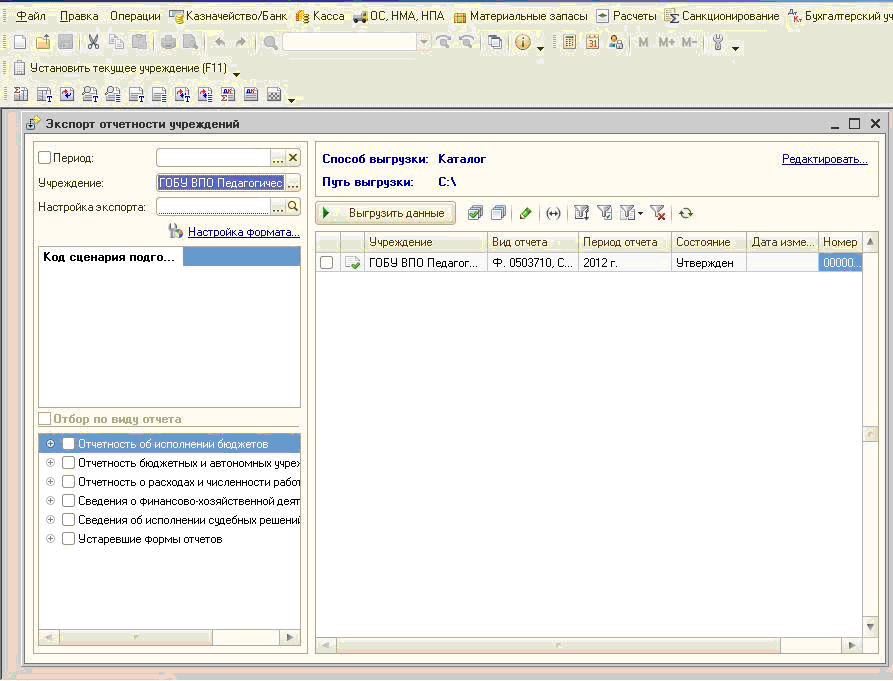Viewport: 893px width, 681px height.
Task: Click the Учреждение input field
Action: (x=220, y=183)
